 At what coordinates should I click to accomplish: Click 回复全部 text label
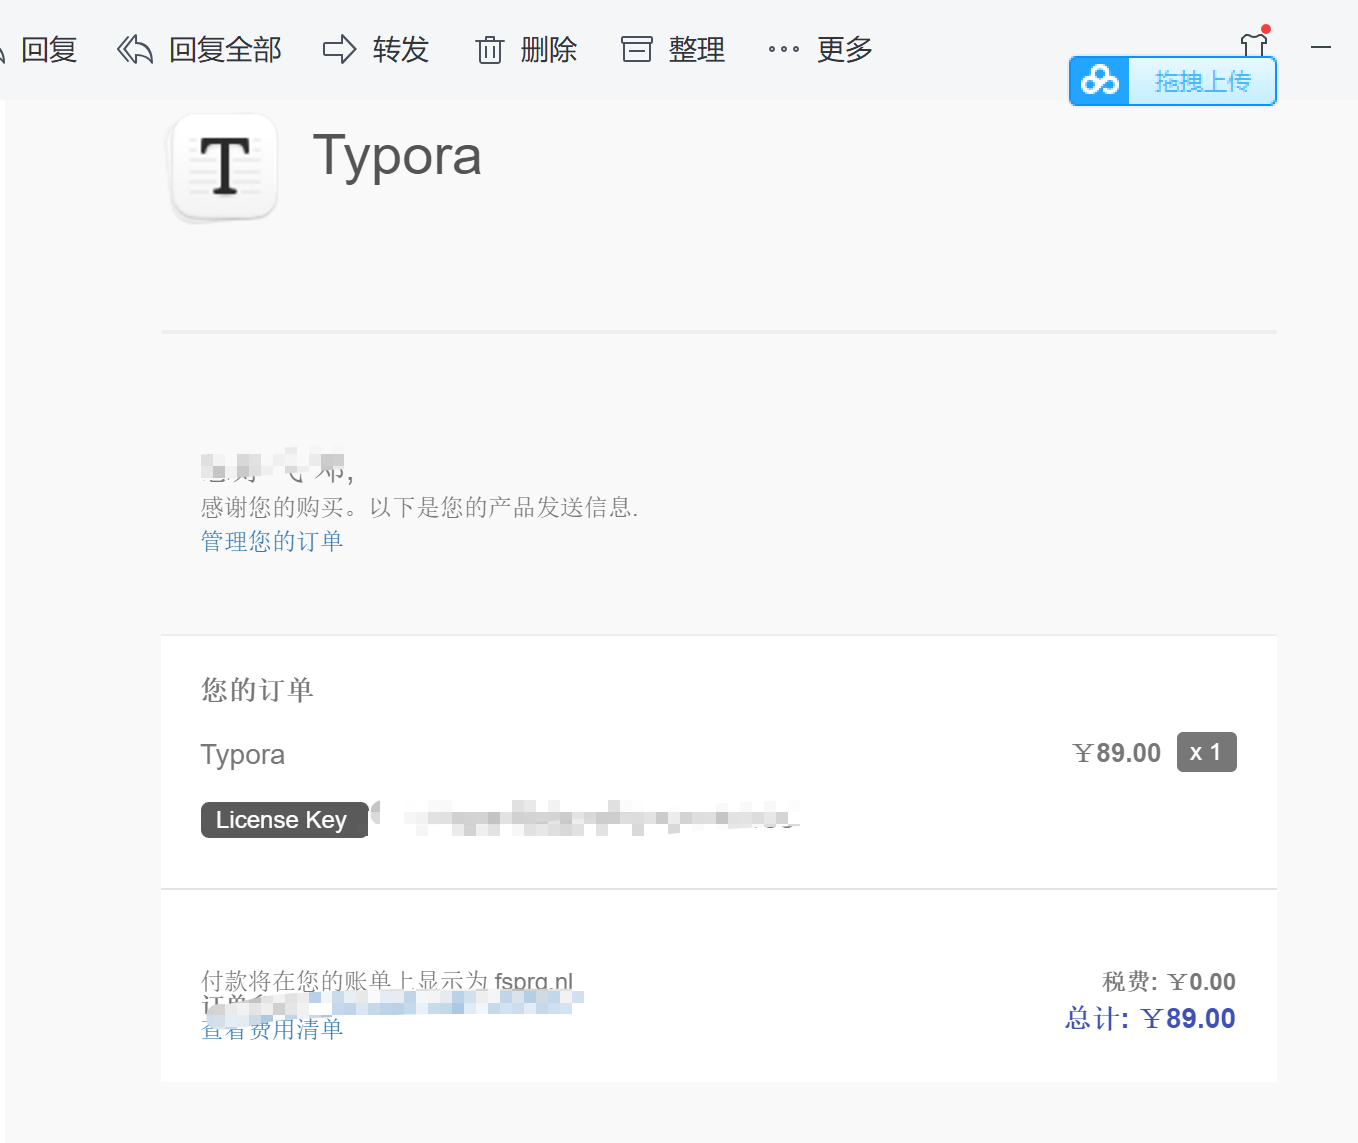coord(225,49)
